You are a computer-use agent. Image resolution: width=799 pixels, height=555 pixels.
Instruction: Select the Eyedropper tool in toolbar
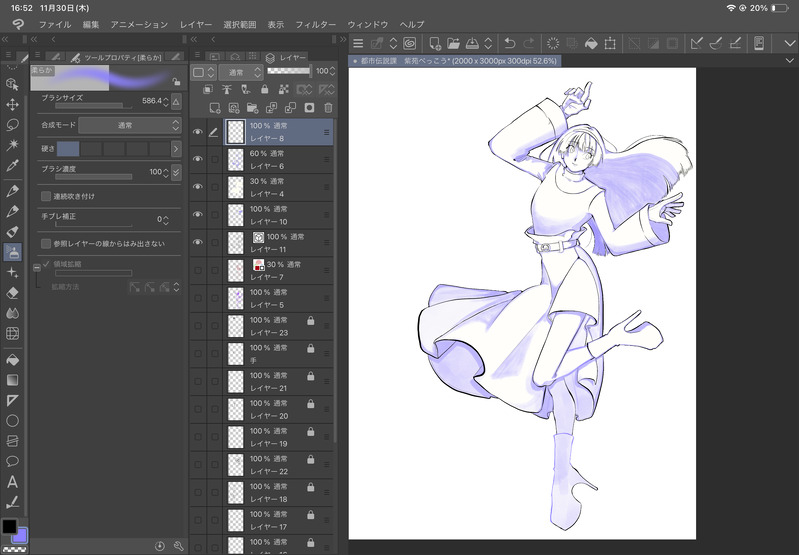coord(13,166)
